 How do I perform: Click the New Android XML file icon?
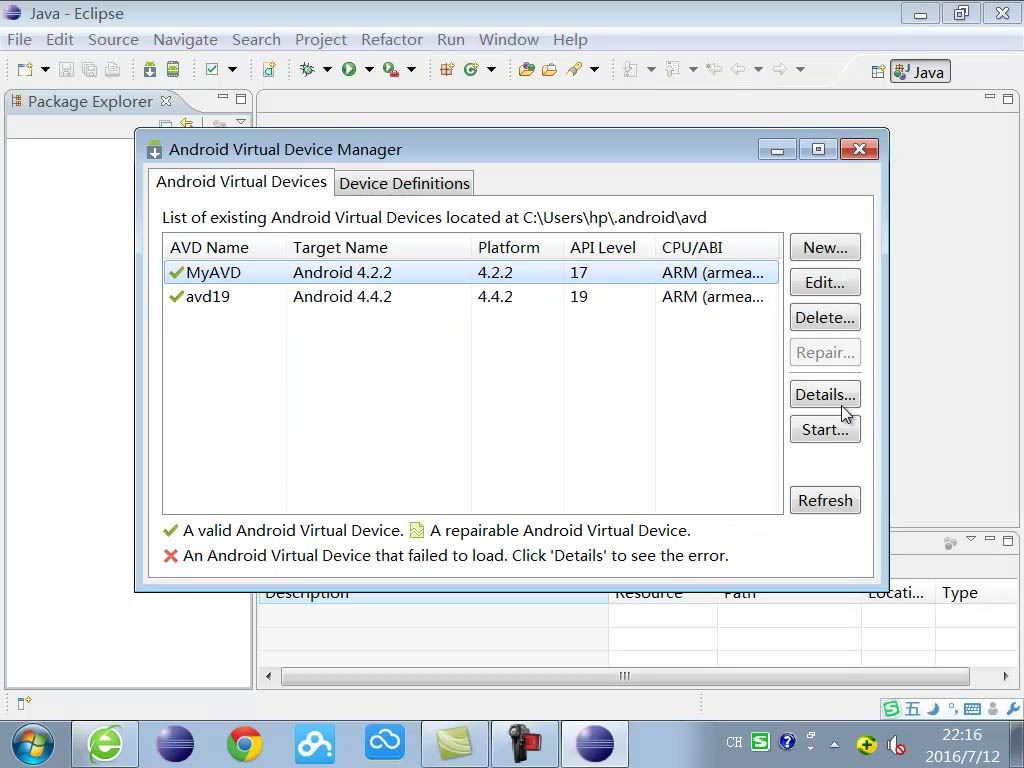pyautogui.click(x=269, y=69)
